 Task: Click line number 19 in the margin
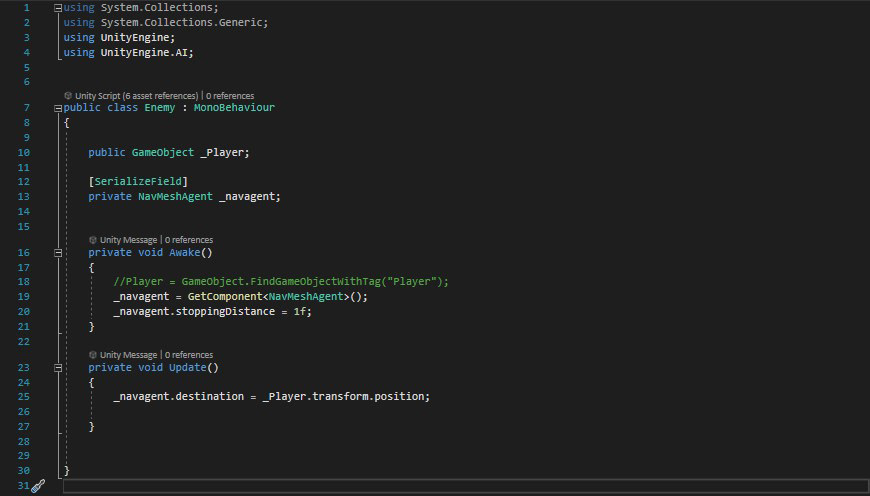(23, 296)
